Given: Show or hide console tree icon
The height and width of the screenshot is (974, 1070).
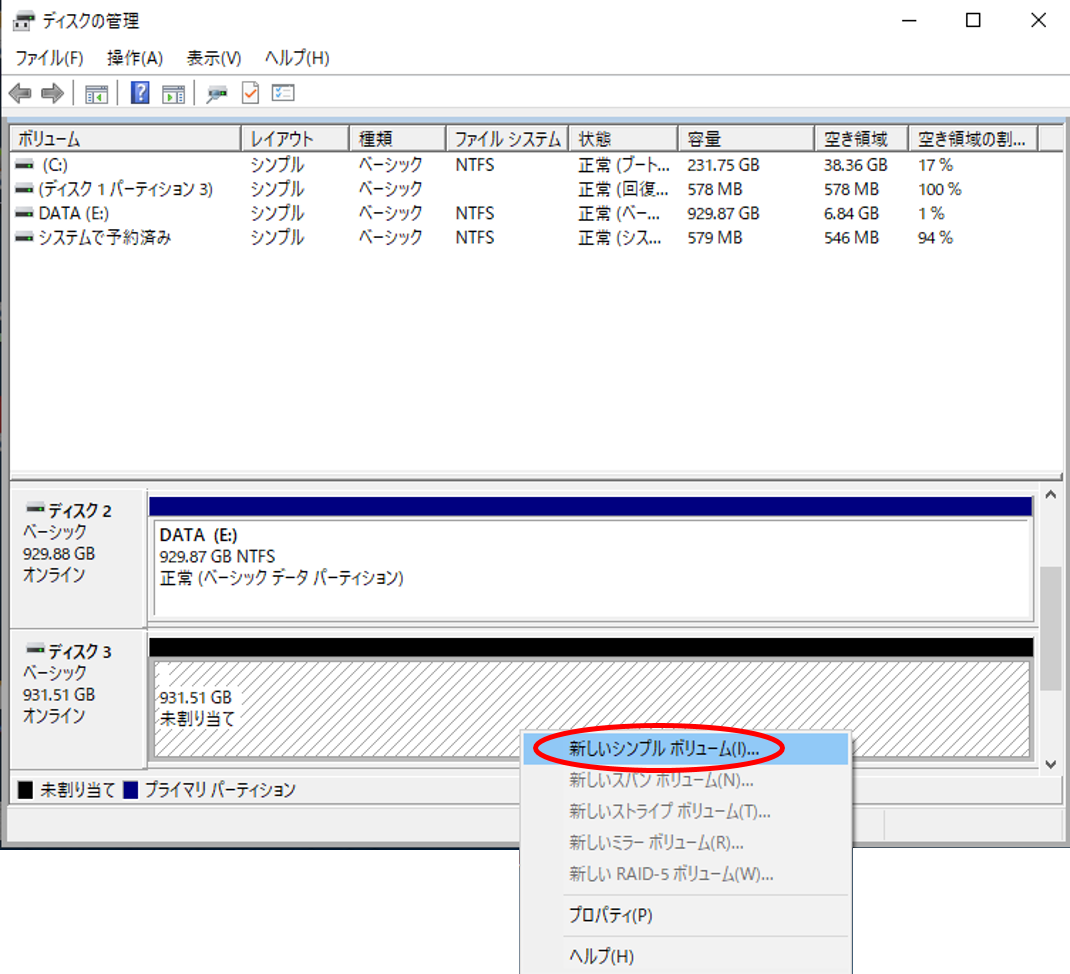Looking at the screenshot, I should click(x=96, y=94).
